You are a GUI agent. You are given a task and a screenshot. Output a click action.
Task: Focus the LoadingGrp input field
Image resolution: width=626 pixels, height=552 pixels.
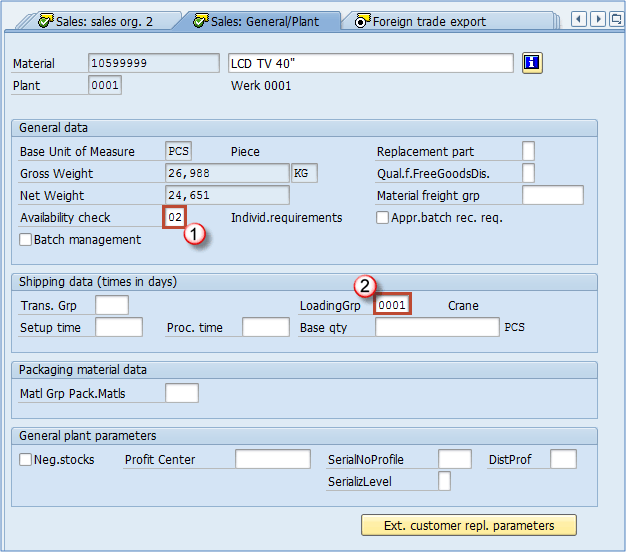[x=393, y=305]
